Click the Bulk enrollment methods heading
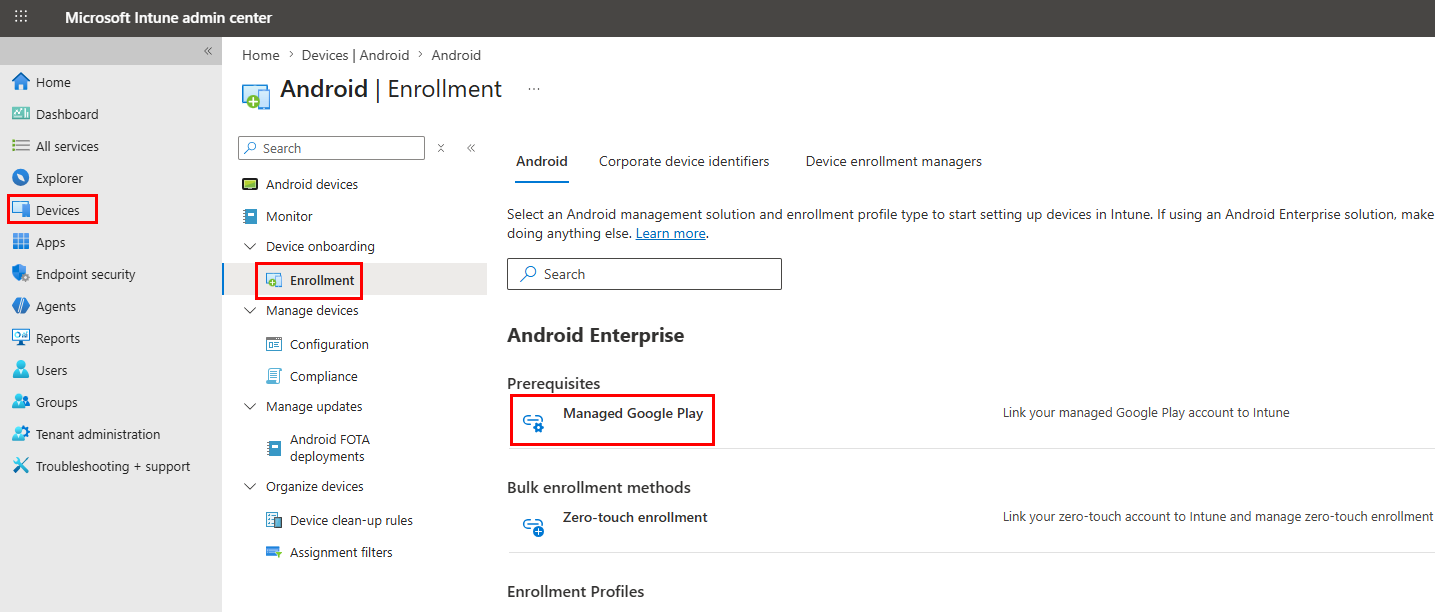Viewport: 1435px width, 612px height. tap(599, 487)
